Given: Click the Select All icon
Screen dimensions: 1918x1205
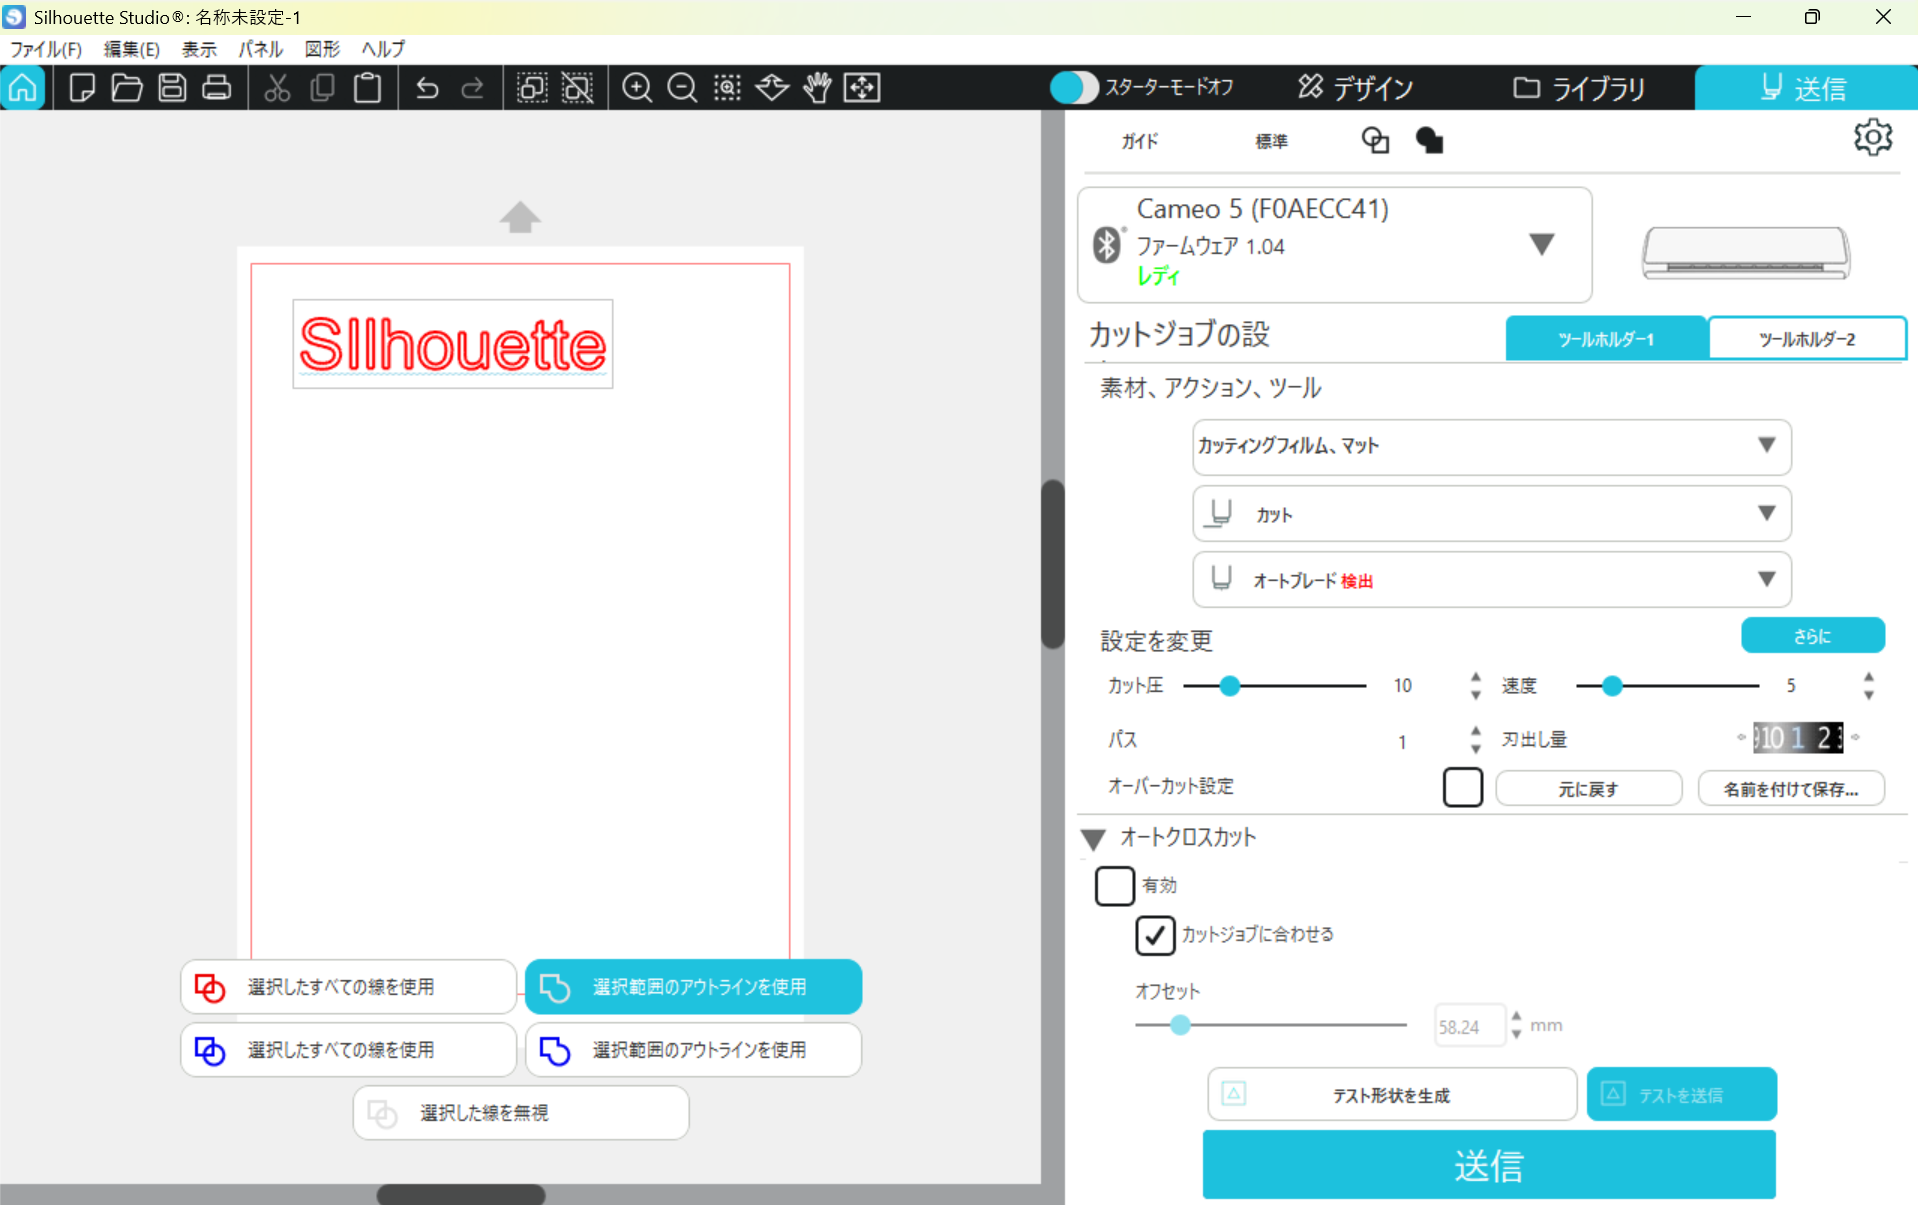Looking at the screenshot, I should click(x=532, y=88).
